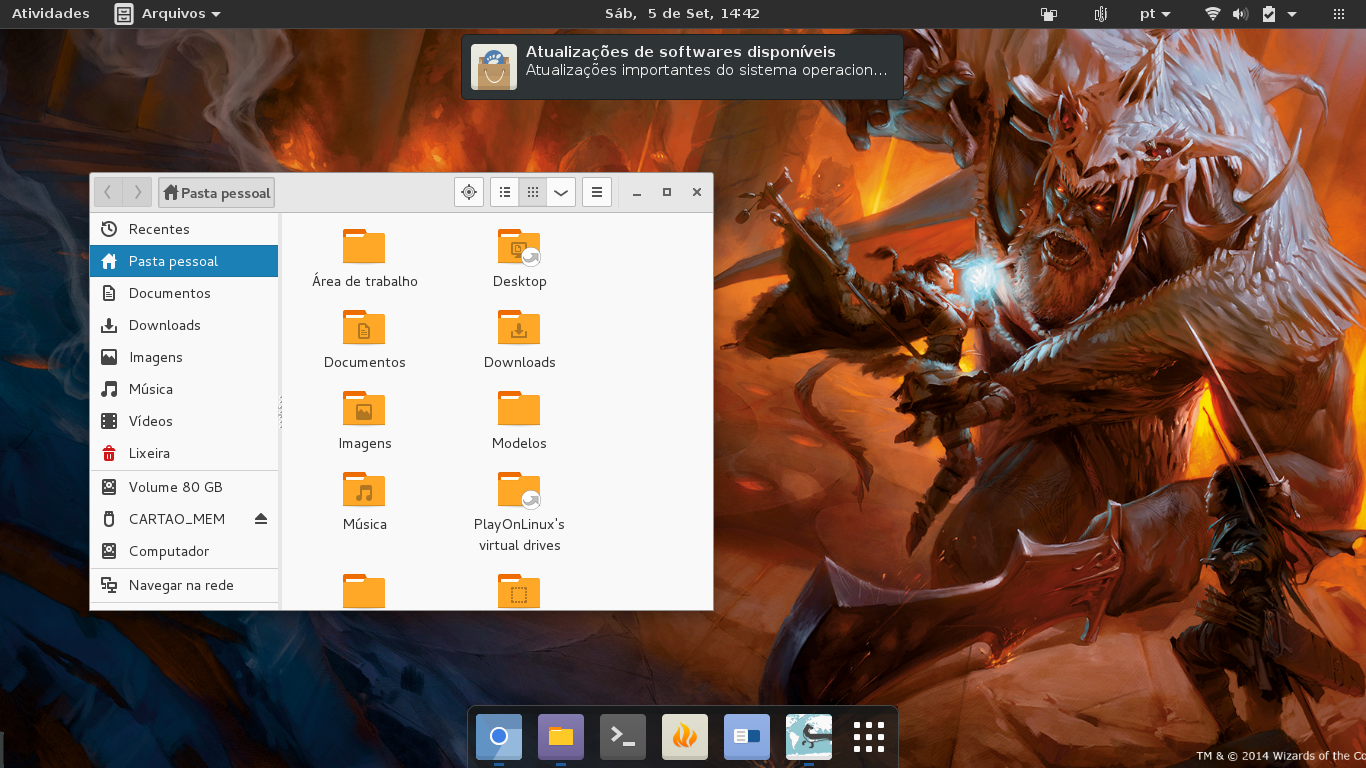Open Vídeos in the sidebar
Image resolution: width=1366 pixels, height=768 pixels.
click(184, 421)
